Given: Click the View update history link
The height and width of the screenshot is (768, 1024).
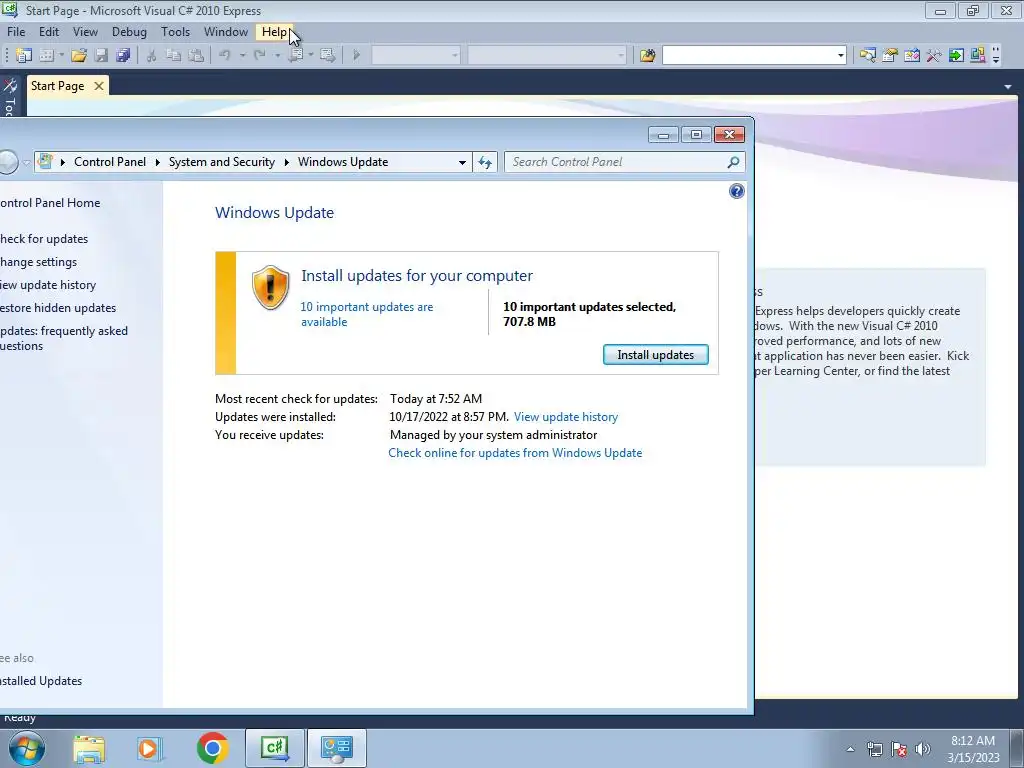Looking at the screenshot, I should 566,417.
